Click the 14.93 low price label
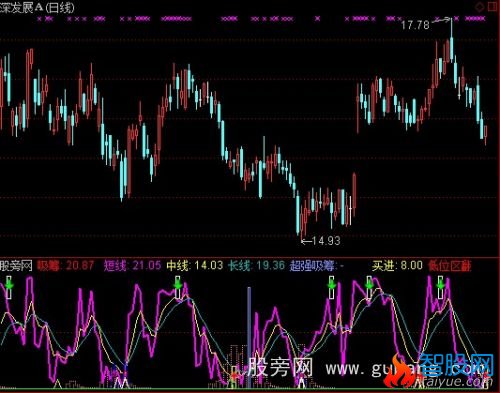500x393 pixels. click(x=326, y=241)
